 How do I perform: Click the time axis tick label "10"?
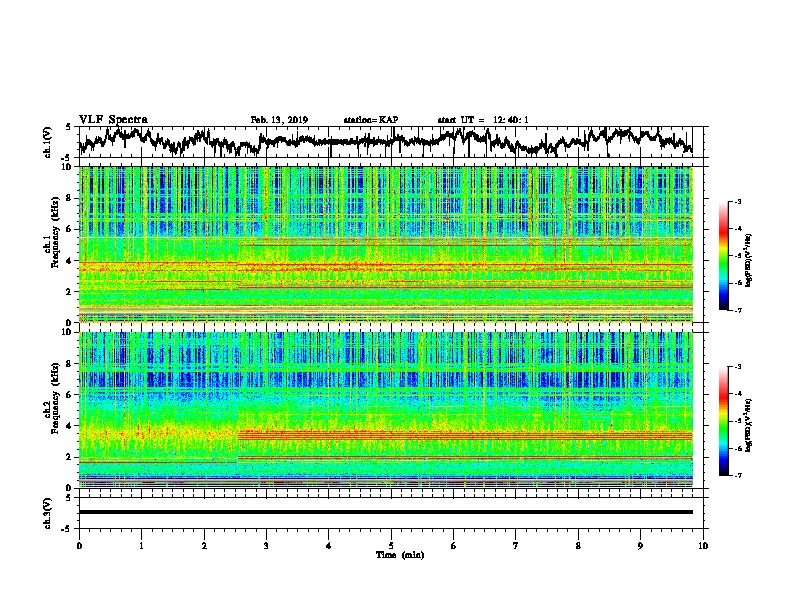pyautogui.click(x=703, y=546)
